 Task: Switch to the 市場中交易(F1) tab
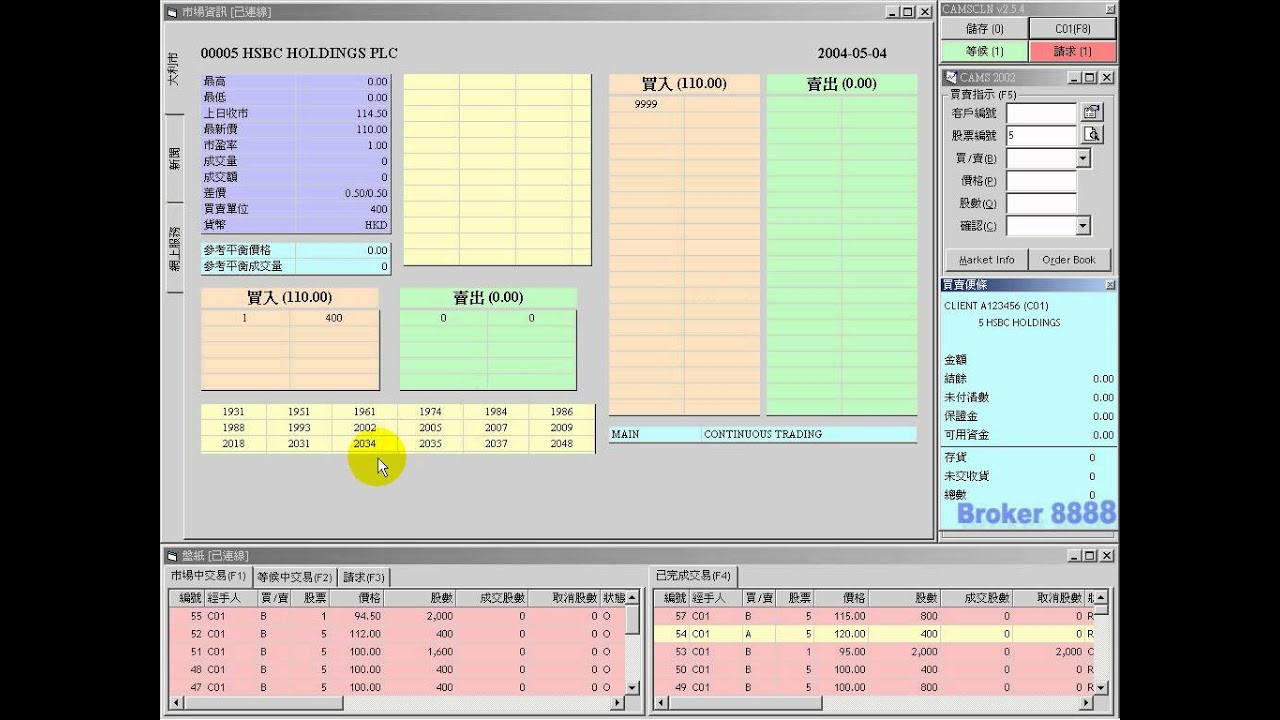208,577
